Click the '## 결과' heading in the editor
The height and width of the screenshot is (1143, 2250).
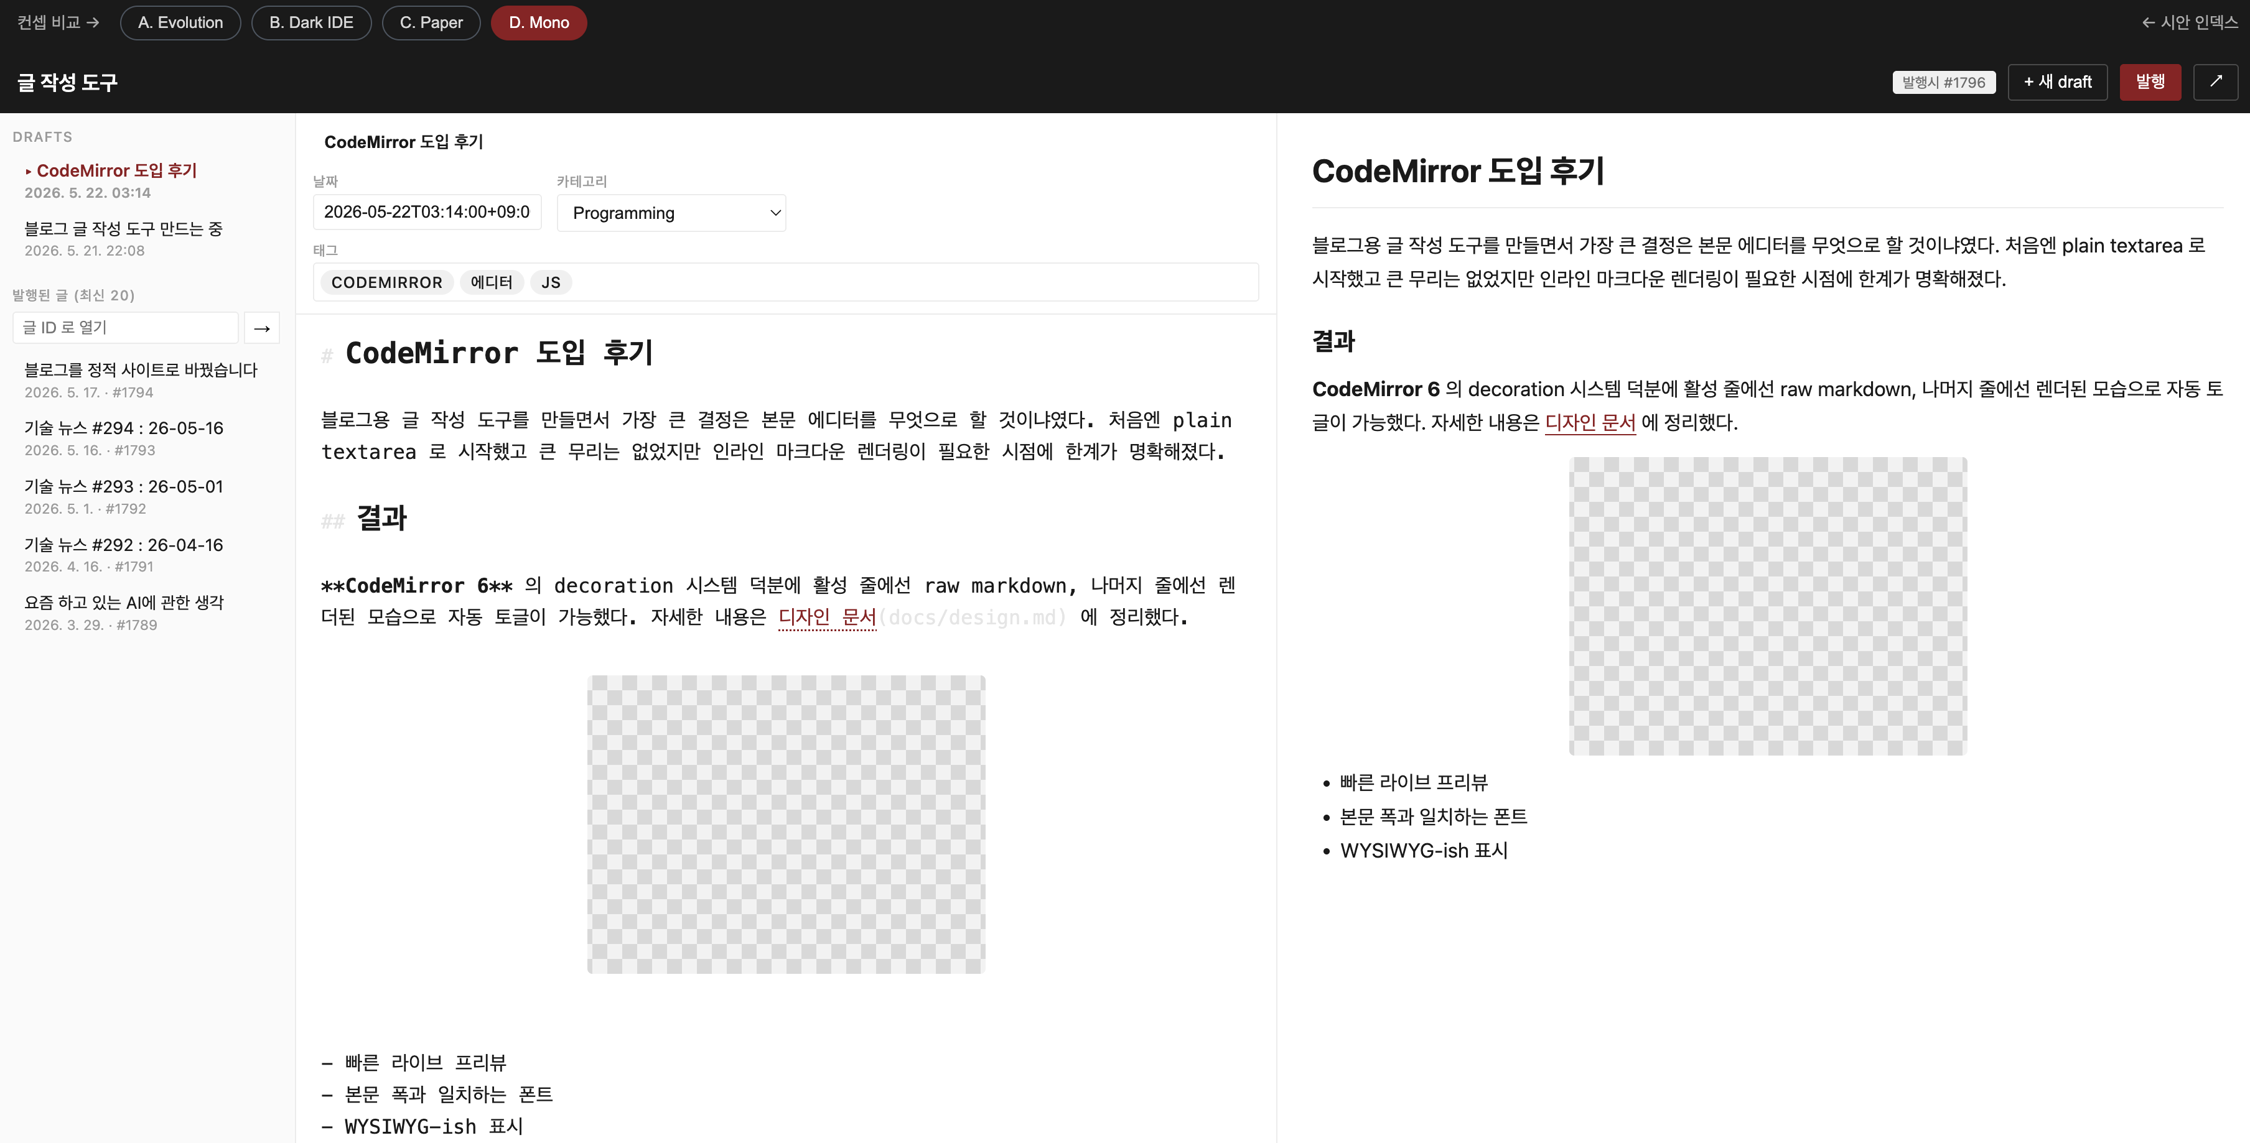click(364, 518)
